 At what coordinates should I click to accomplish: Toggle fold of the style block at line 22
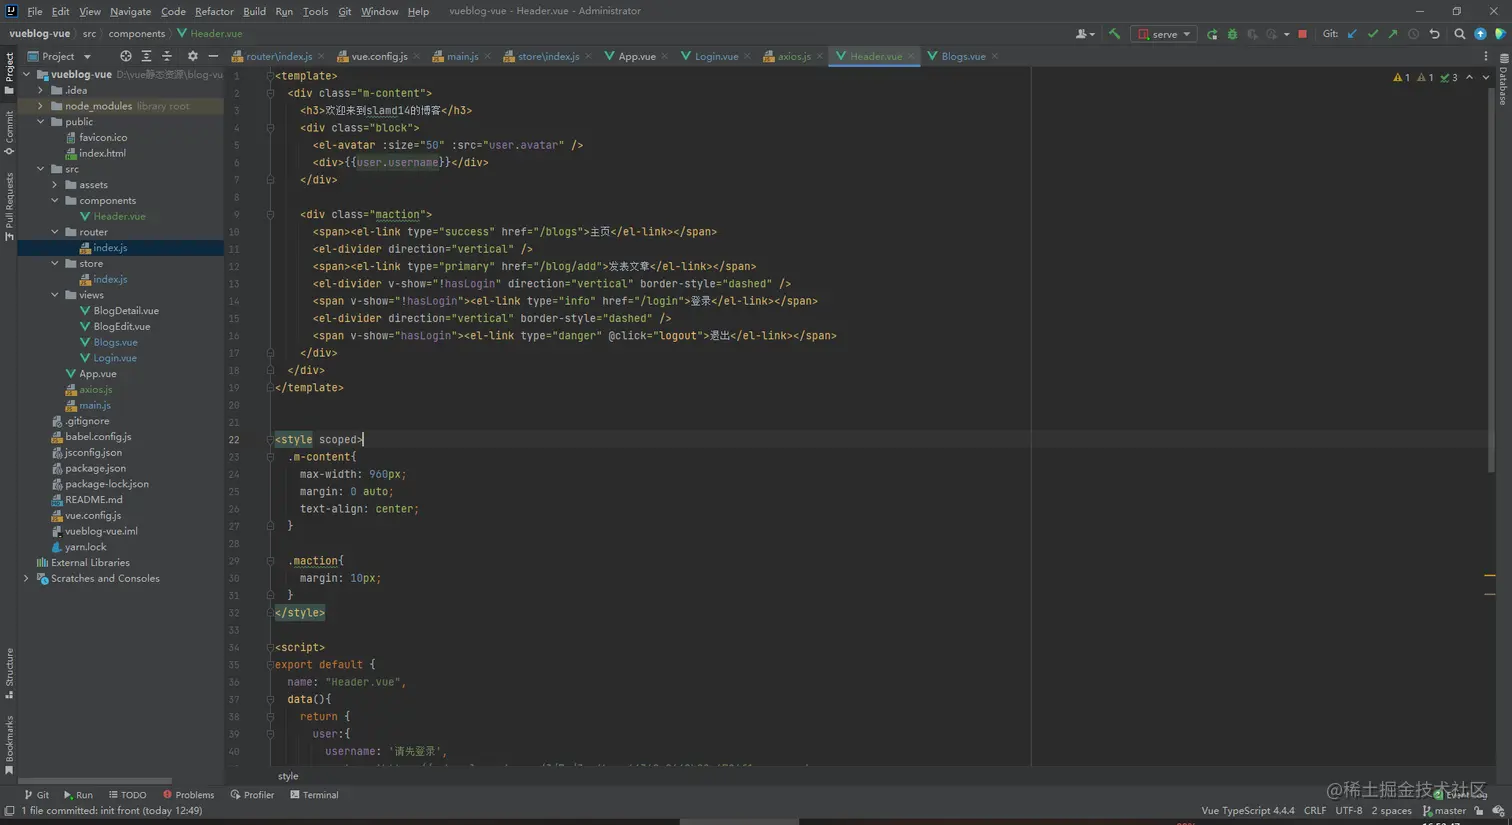(270, 440)
